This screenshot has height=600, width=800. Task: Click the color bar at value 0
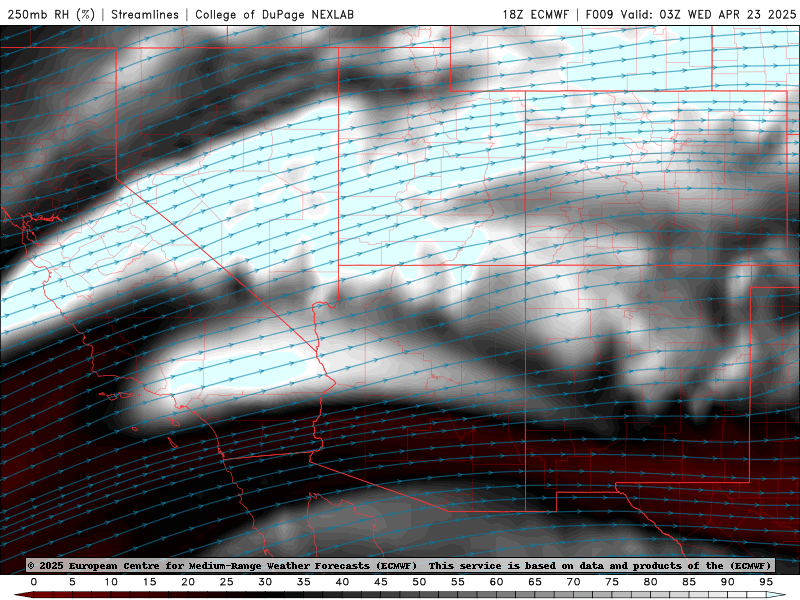coord(34,595)
